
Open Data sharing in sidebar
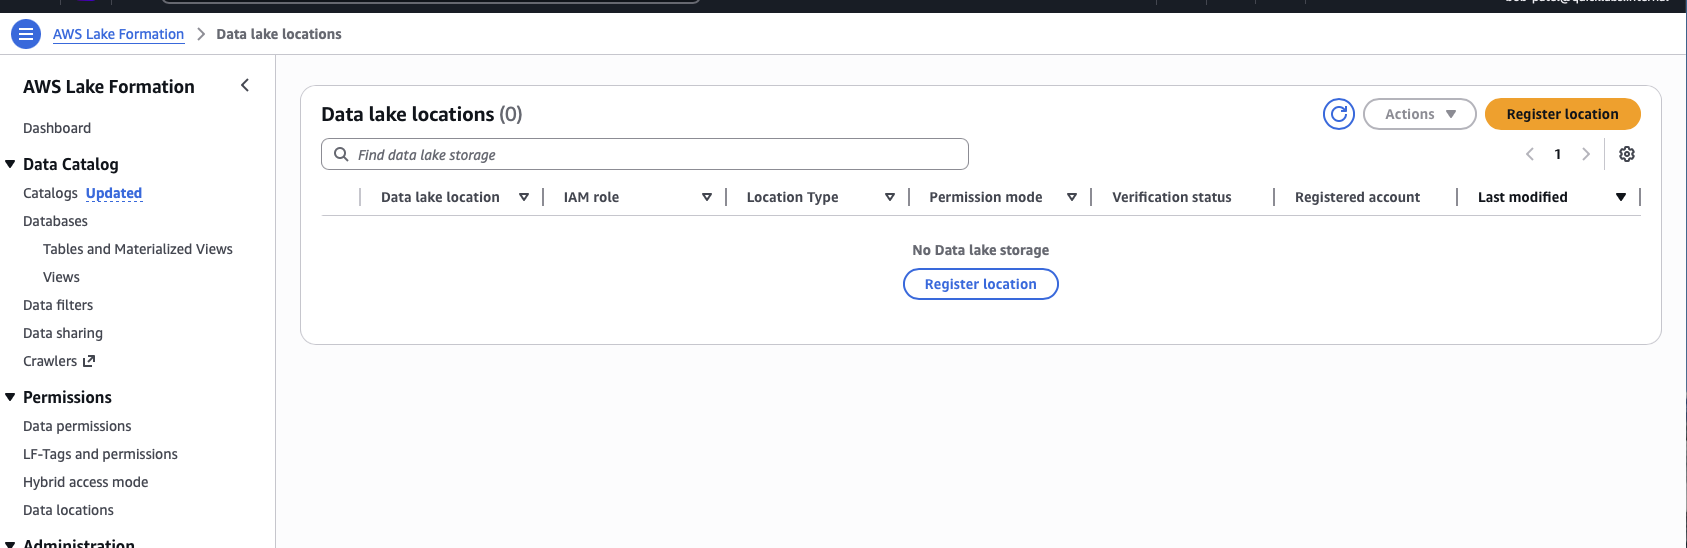[x=63, y=333]
